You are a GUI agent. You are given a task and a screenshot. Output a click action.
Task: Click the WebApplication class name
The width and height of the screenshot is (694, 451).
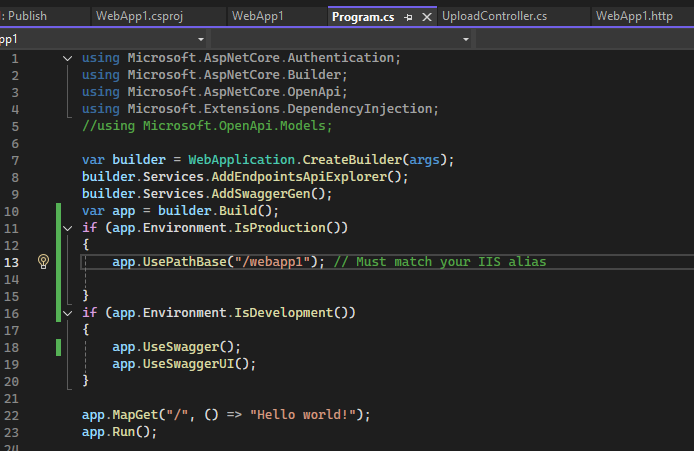(242, 159)
